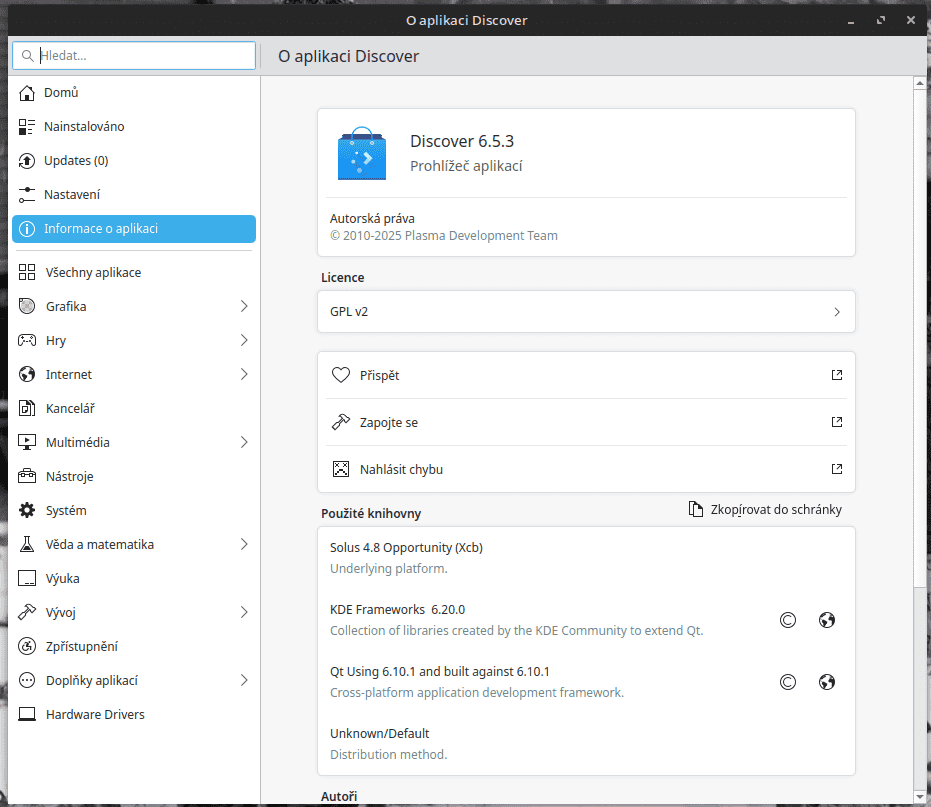Select Všechny aplikace category
Image resolution: width=931 pixels, height=807 pixels.
pos(134,272)
